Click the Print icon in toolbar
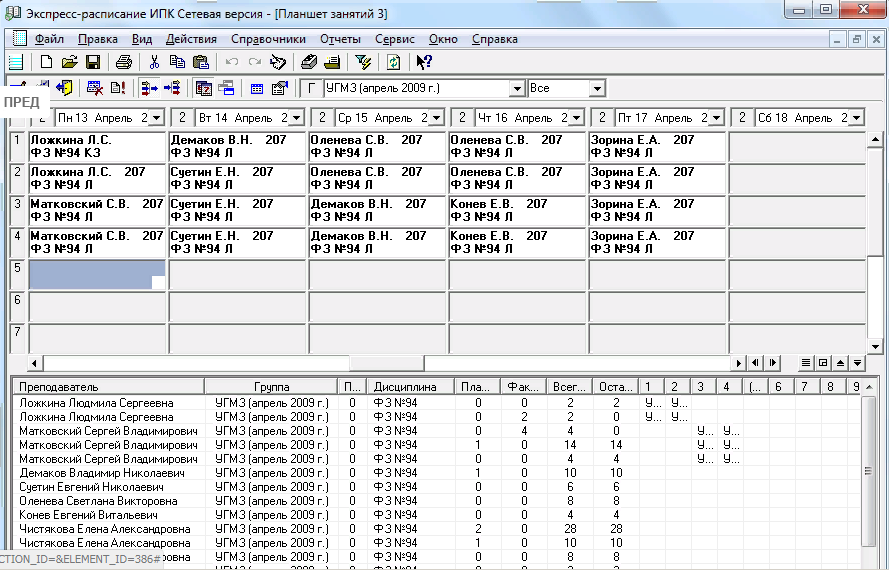The image size is (889, 570). pos(123,63)
